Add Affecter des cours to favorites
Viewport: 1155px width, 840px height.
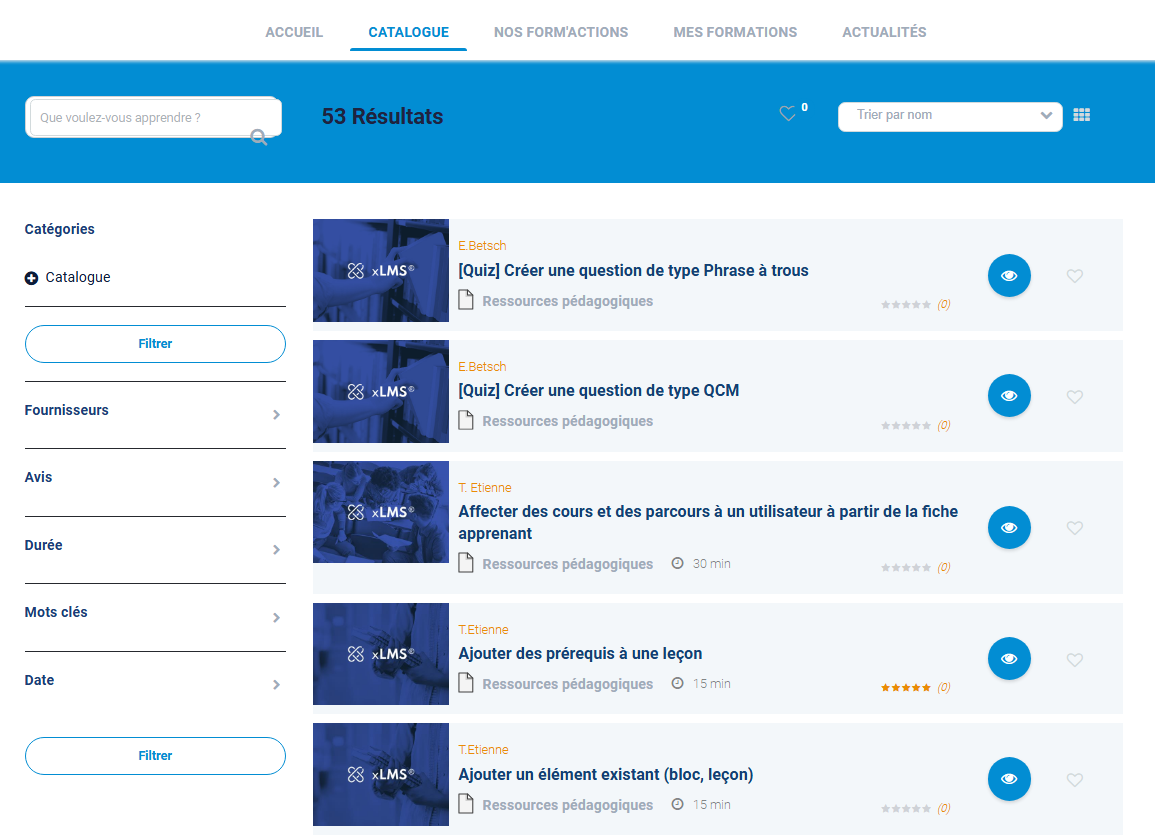1075,528
